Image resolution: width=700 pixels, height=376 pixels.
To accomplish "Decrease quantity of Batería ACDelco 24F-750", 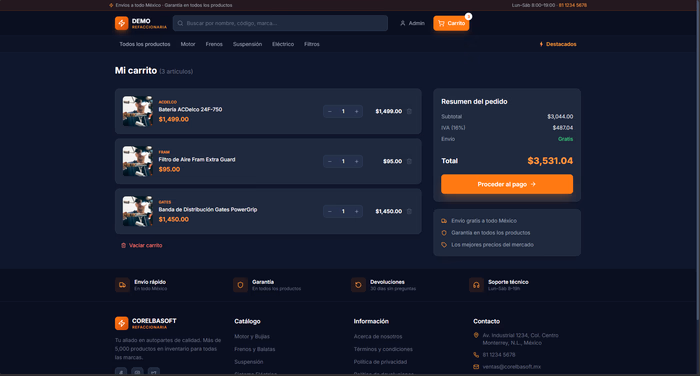I will pos(330,111).
